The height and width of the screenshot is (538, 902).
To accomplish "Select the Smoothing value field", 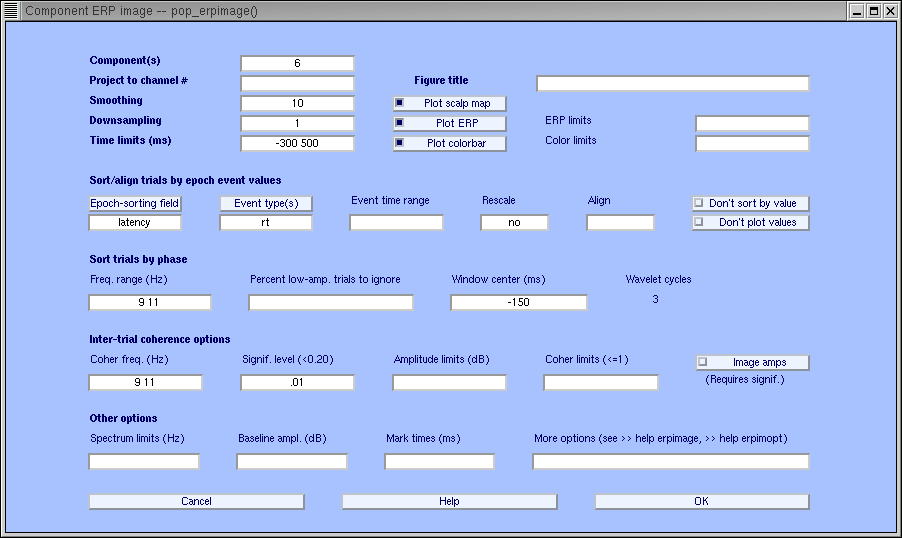I will tap(297, 103).
